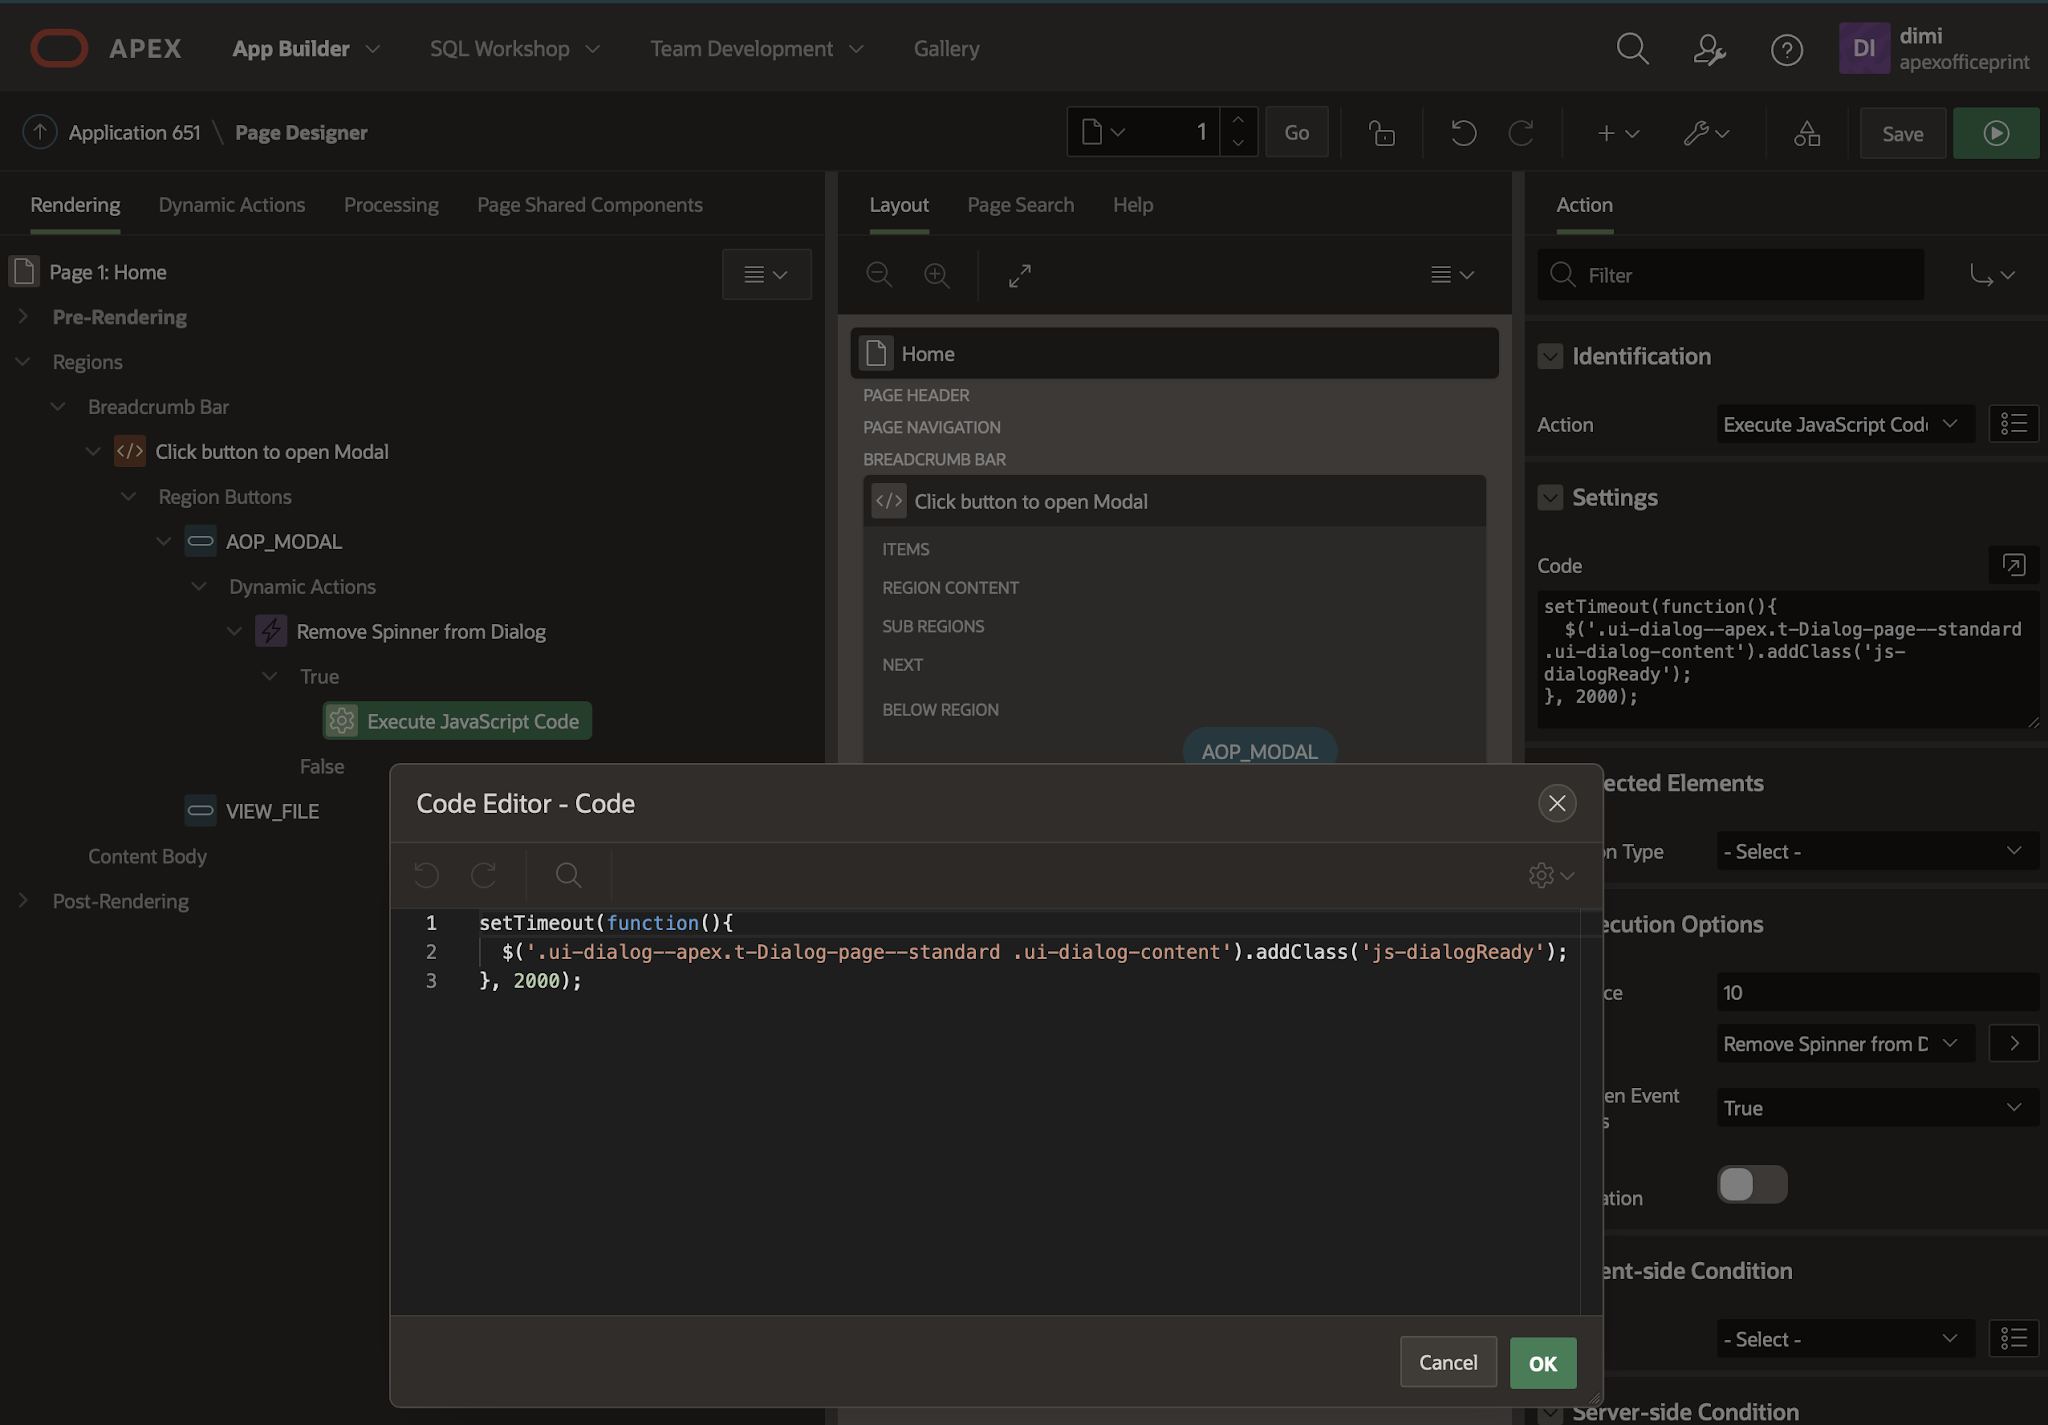Open the Shared Components icon
The image size is (2048, 1425).
[1806, 133]
